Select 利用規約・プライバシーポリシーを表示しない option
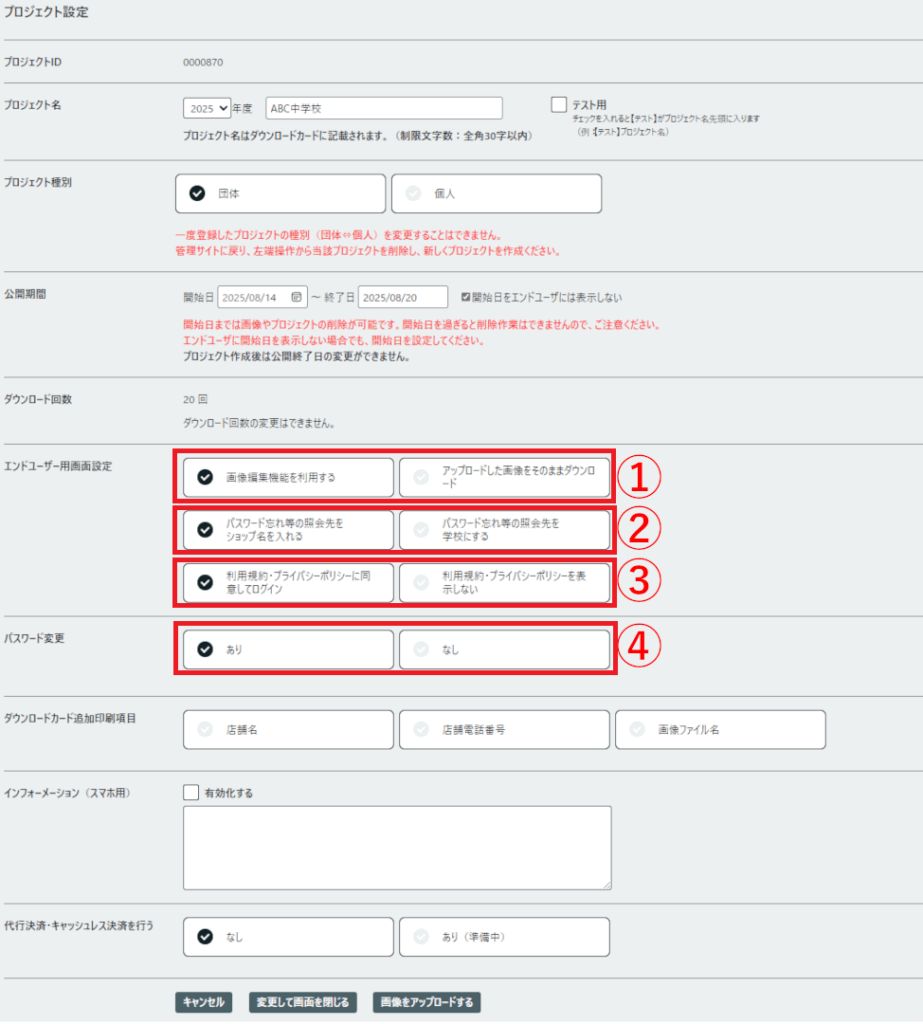Viewport: 923px width, 1024px height. click(504, 583)
